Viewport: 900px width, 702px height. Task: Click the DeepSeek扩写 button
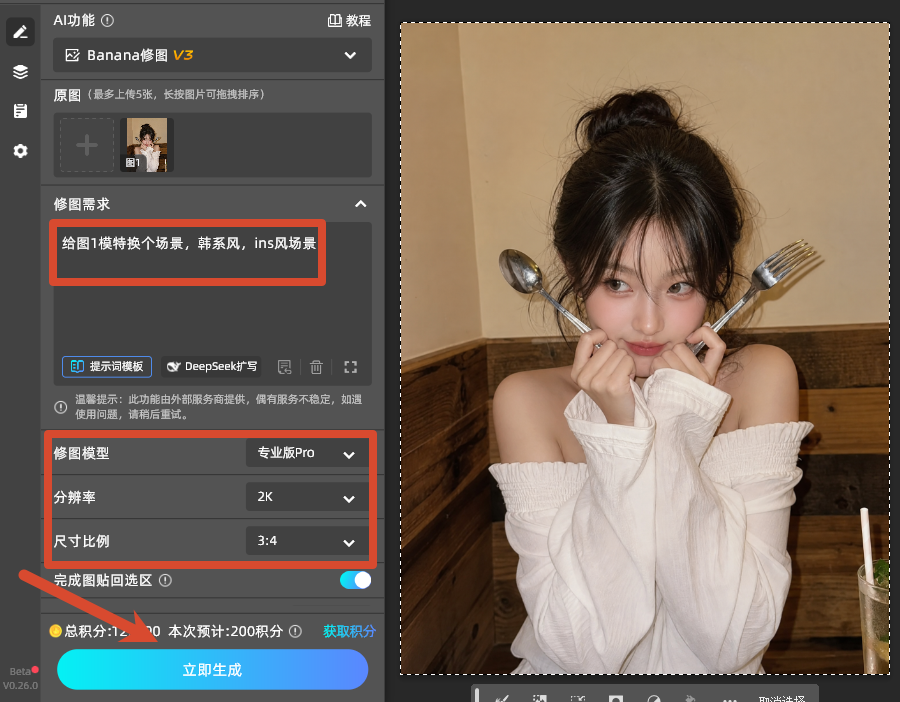click(x=211, y=366)
